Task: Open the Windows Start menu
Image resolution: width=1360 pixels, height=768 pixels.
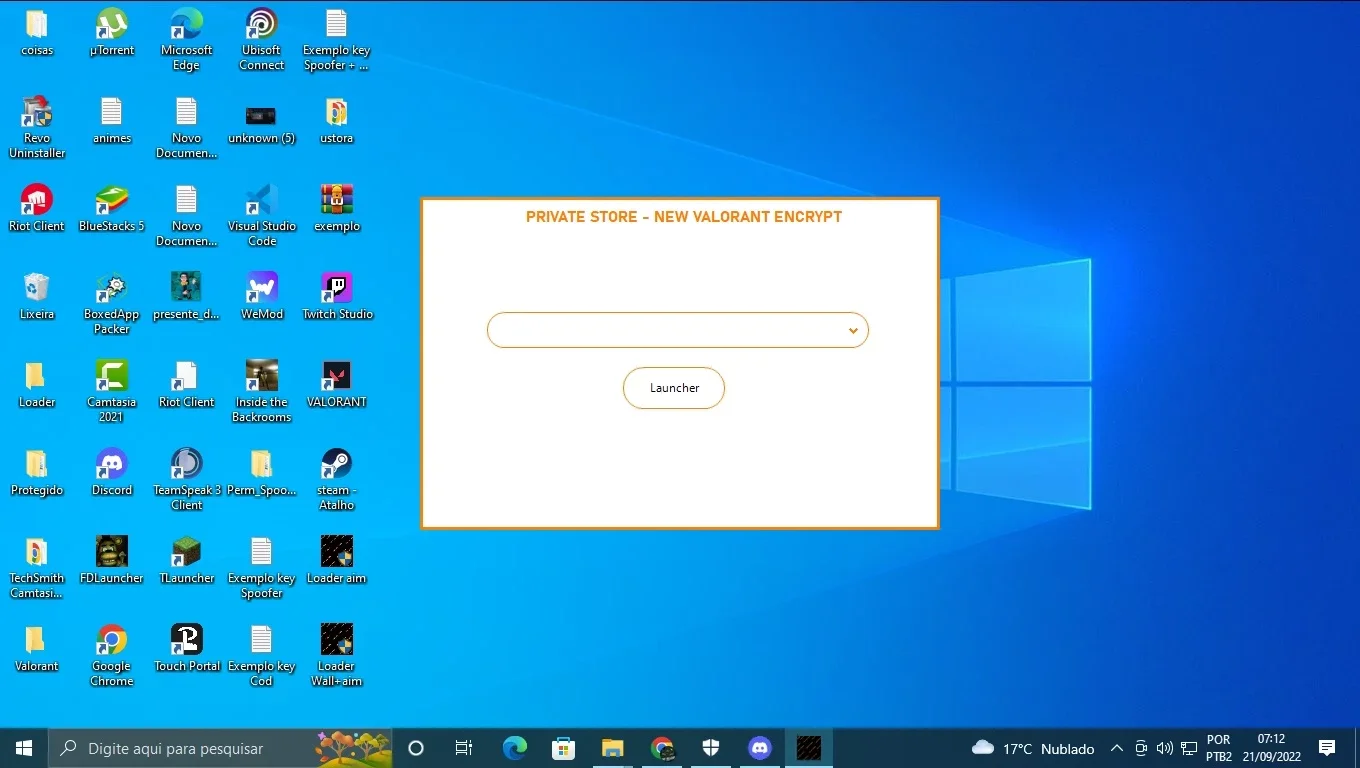Action: click(24, 748)
